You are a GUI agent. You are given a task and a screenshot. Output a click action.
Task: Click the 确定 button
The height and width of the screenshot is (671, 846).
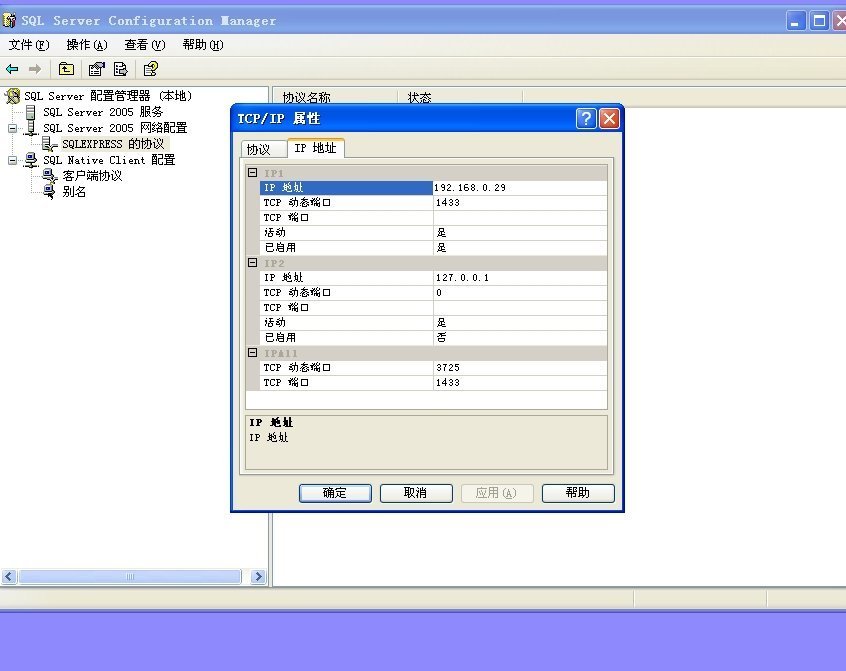coord(335,493)
